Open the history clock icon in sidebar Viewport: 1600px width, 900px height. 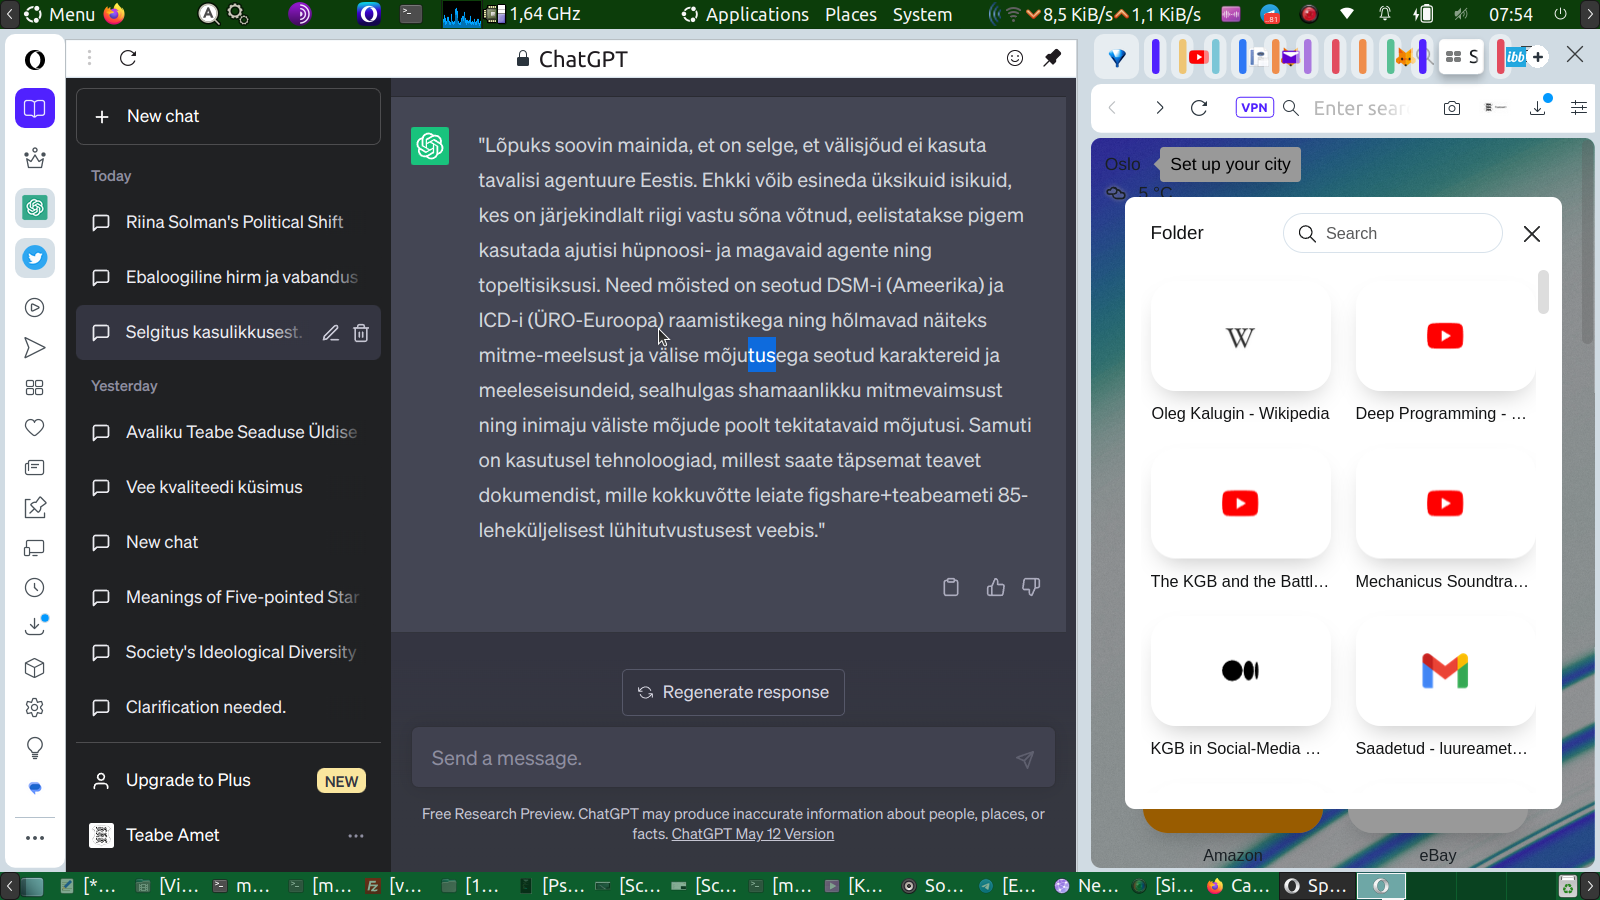[35, 588]
